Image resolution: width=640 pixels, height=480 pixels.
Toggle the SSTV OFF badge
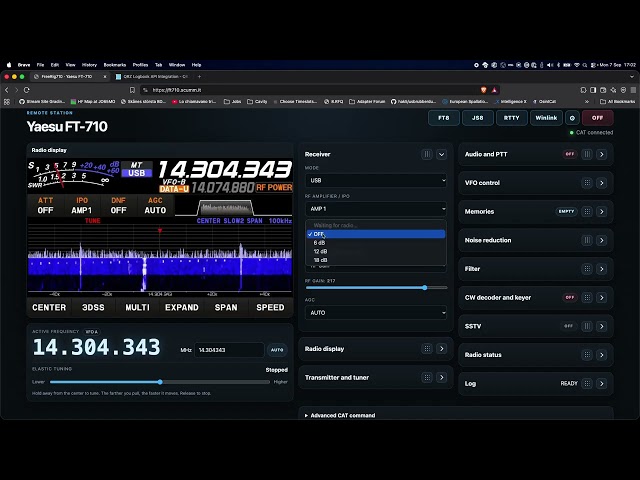569,326
